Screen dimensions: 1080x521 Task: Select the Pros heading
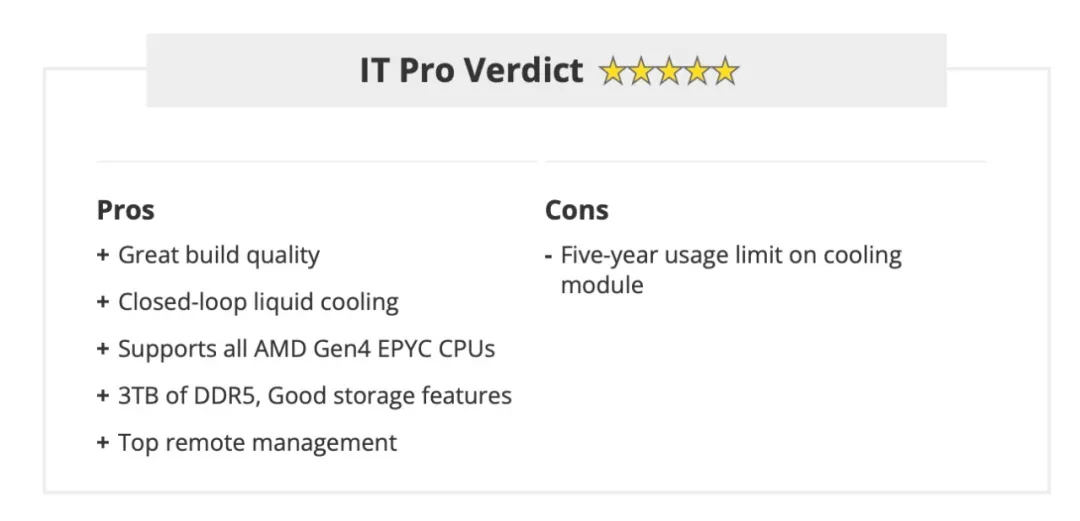125,210
